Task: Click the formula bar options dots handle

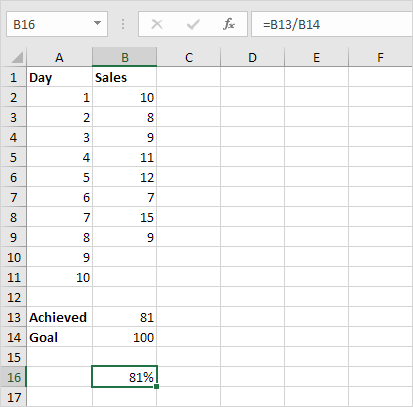Action: click(x=123, y=24)
